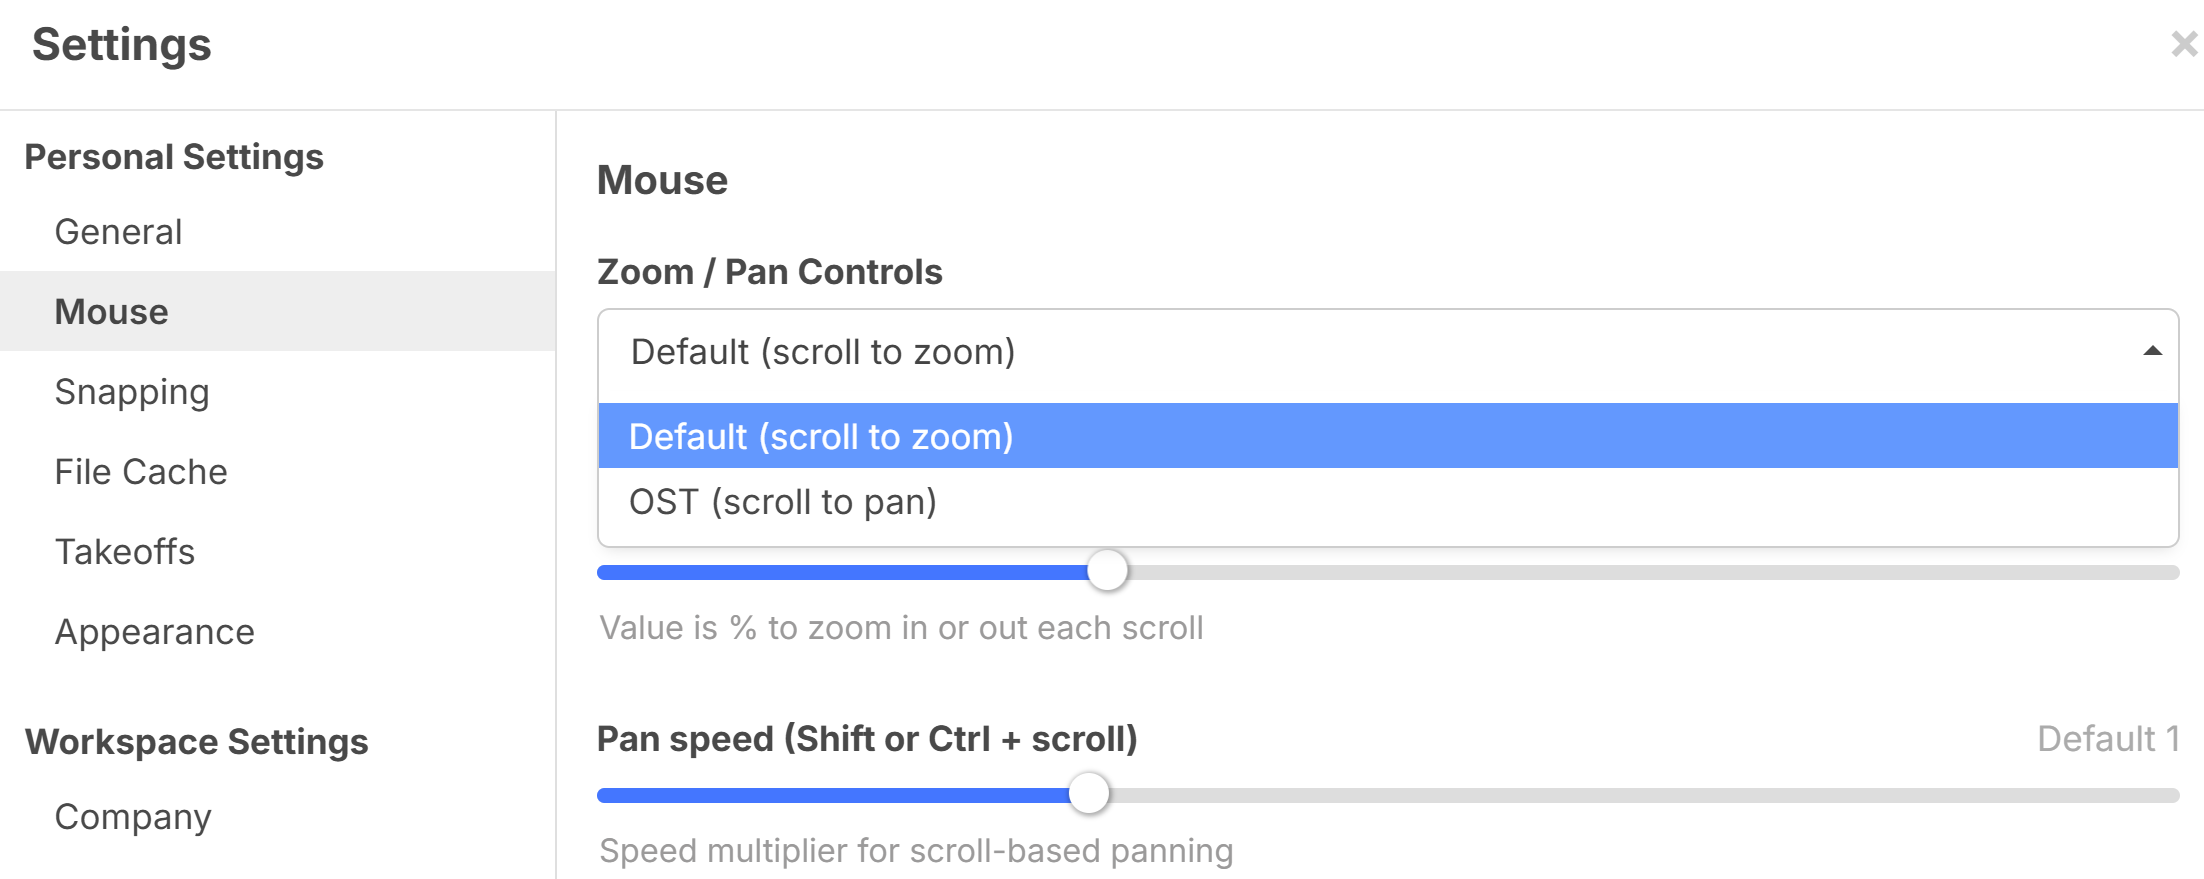
Task: Open the File Cache settings
Action: [141, 472]
